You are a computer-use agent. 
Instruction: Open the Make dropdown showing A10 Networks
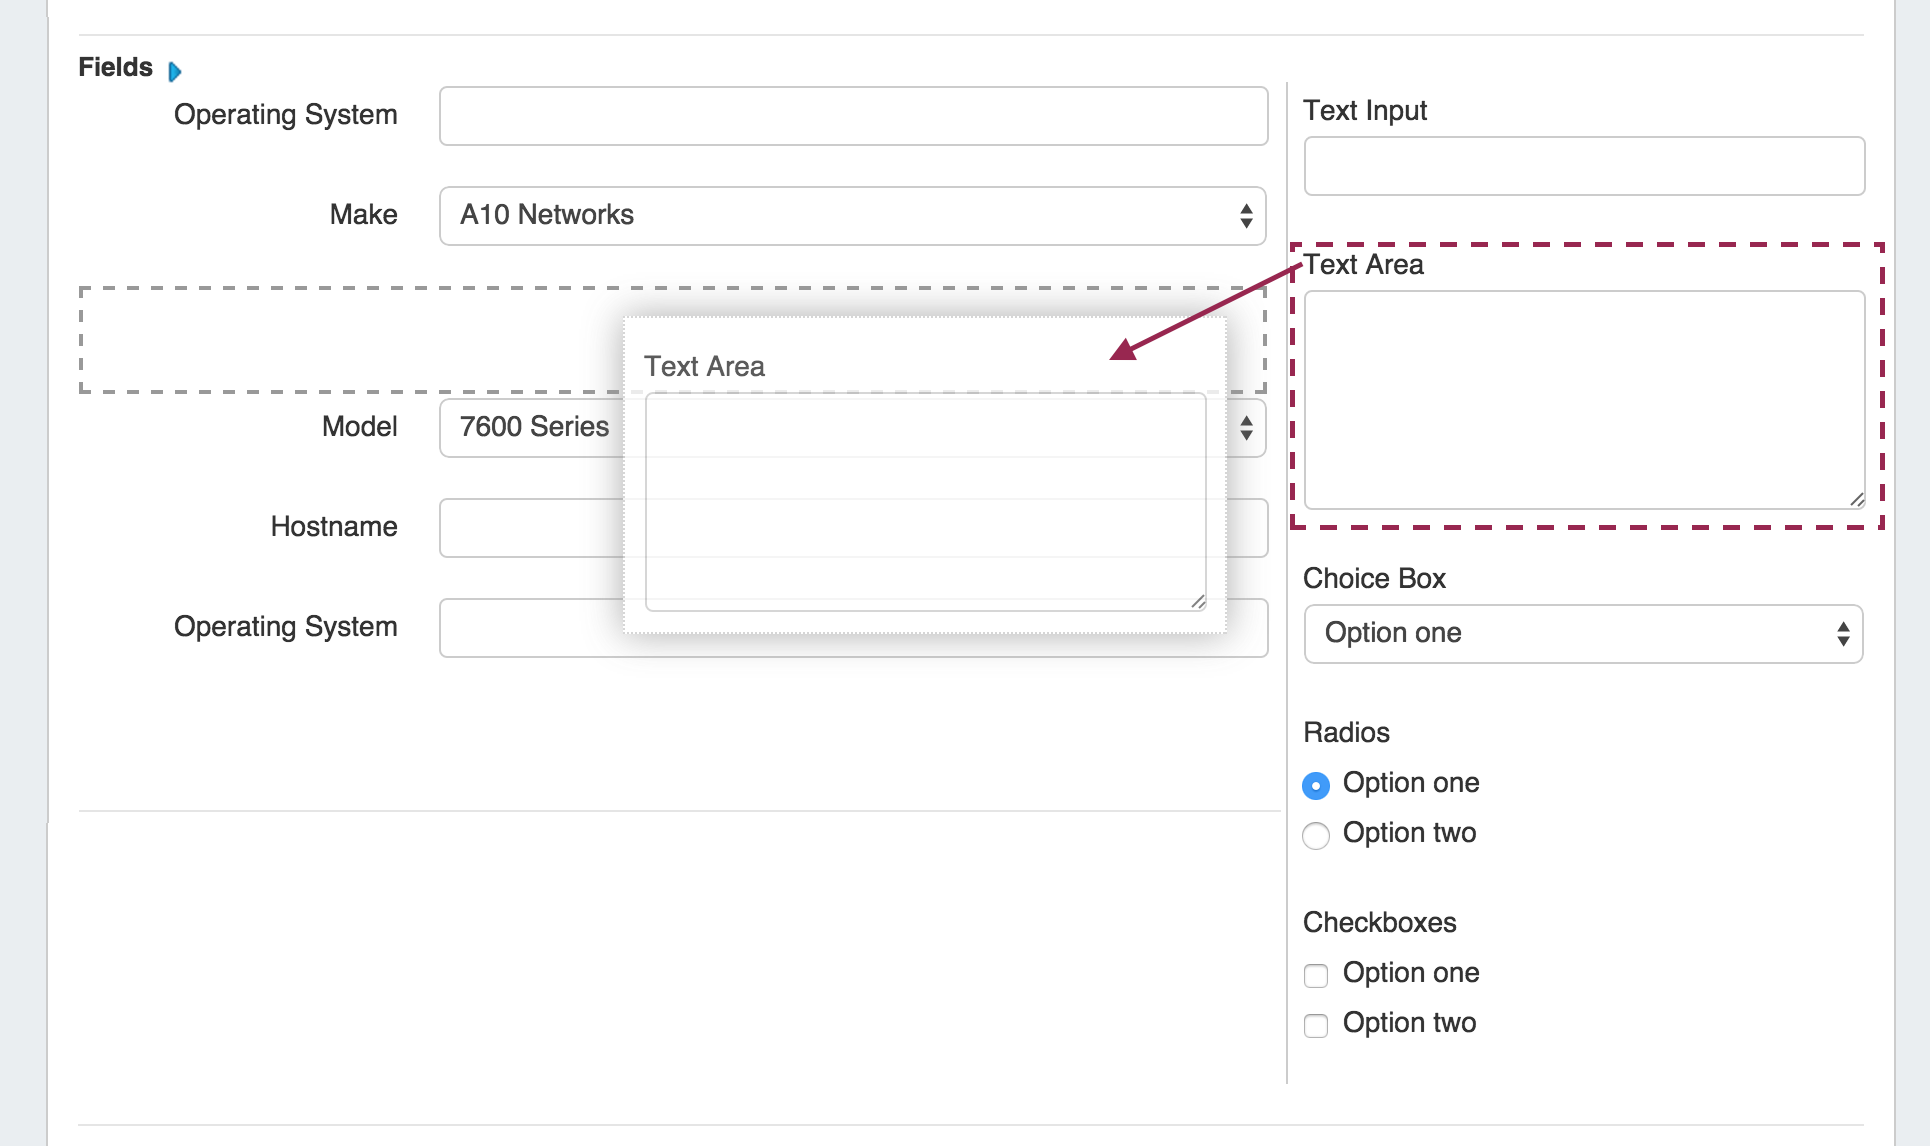click(x=852, y=216)
